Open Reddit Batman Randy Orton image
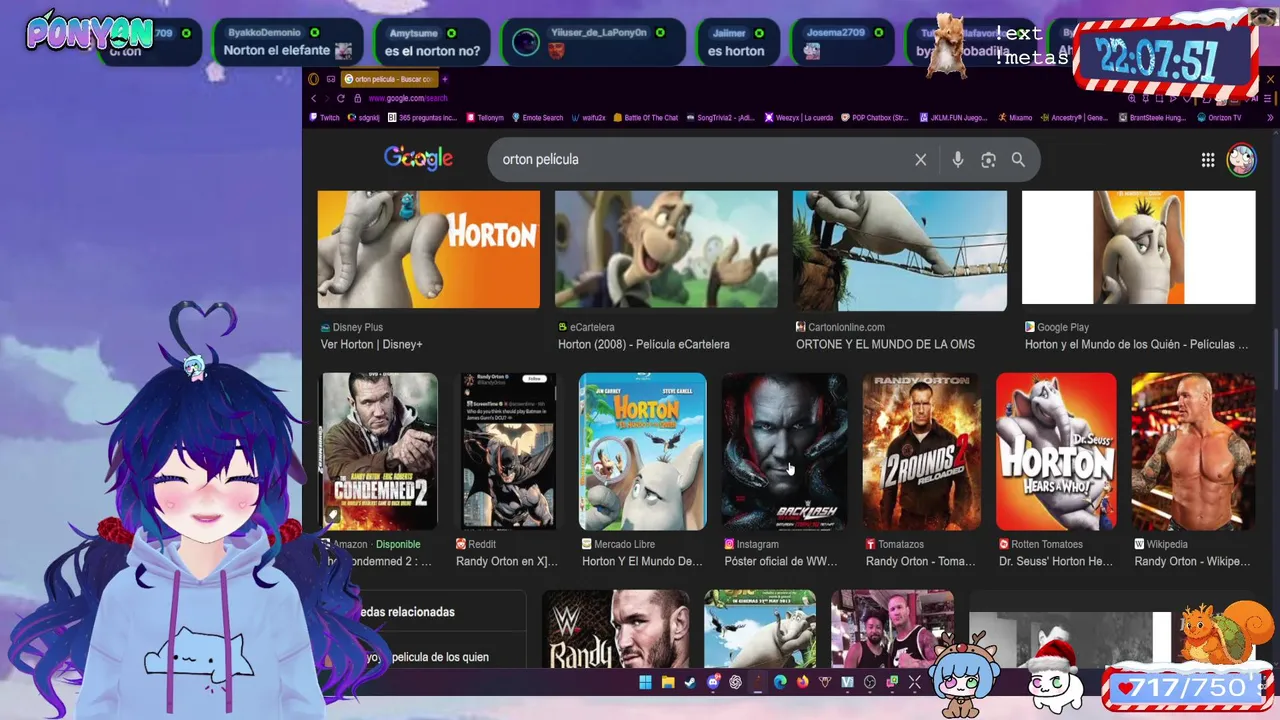The image size is (1280, 720). click(507, 451)
